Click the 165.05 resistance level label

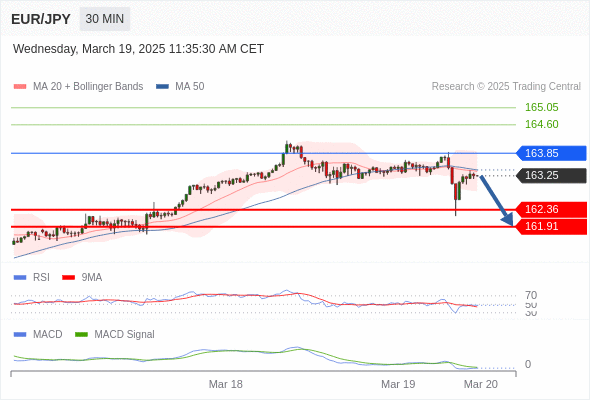(x=541, y=107)
